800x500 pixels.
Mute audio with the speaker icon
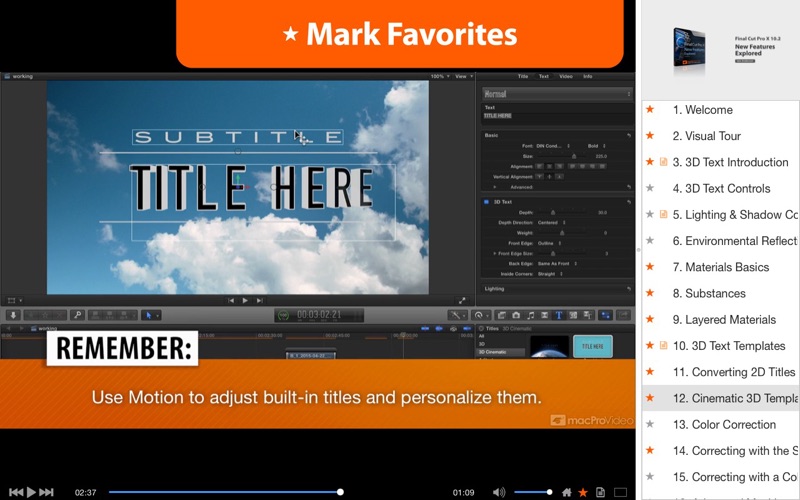click(498, 492)
